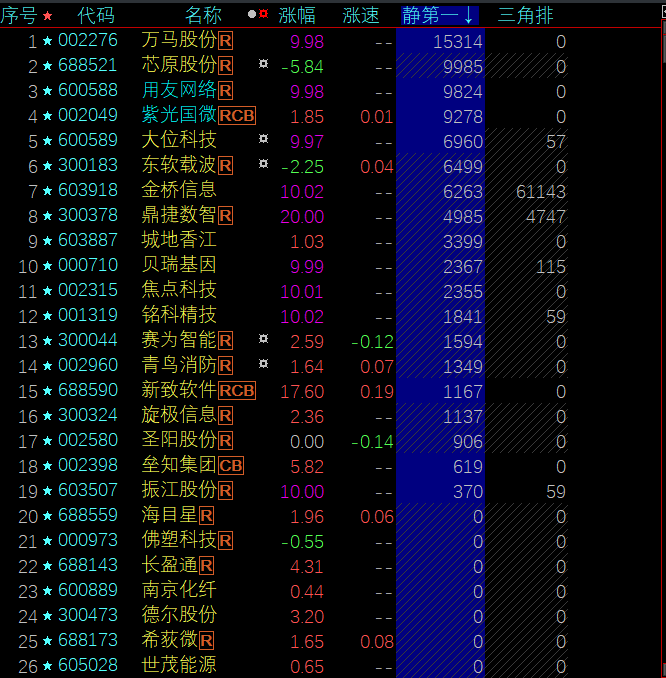The image size is (666, 678).
Task: Select stock name 圣阳股份
Action: (179, 440)
